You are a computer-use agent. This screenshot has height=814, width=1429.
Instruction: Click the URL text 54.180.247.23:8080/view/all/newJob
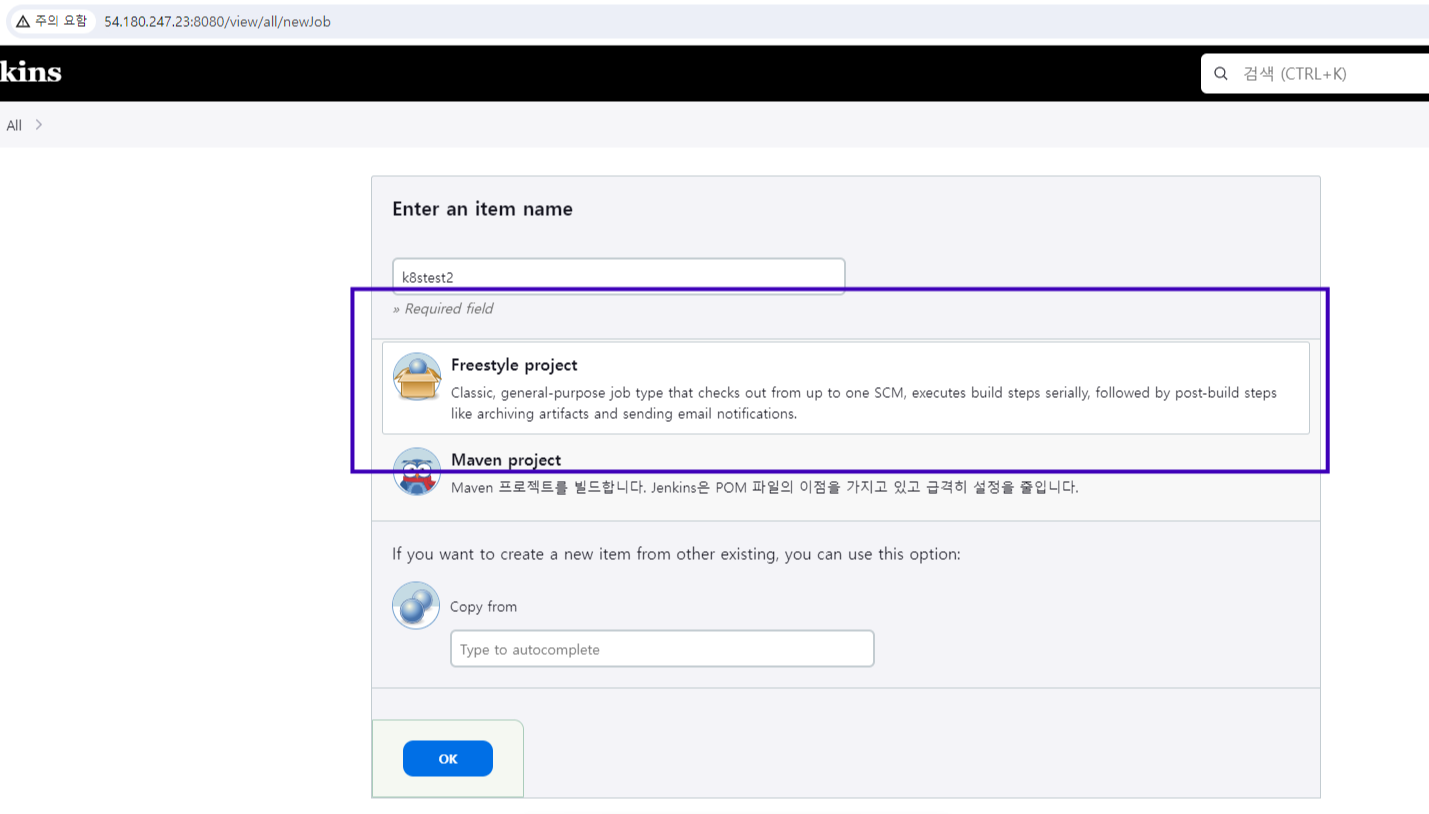coord(218,21)
